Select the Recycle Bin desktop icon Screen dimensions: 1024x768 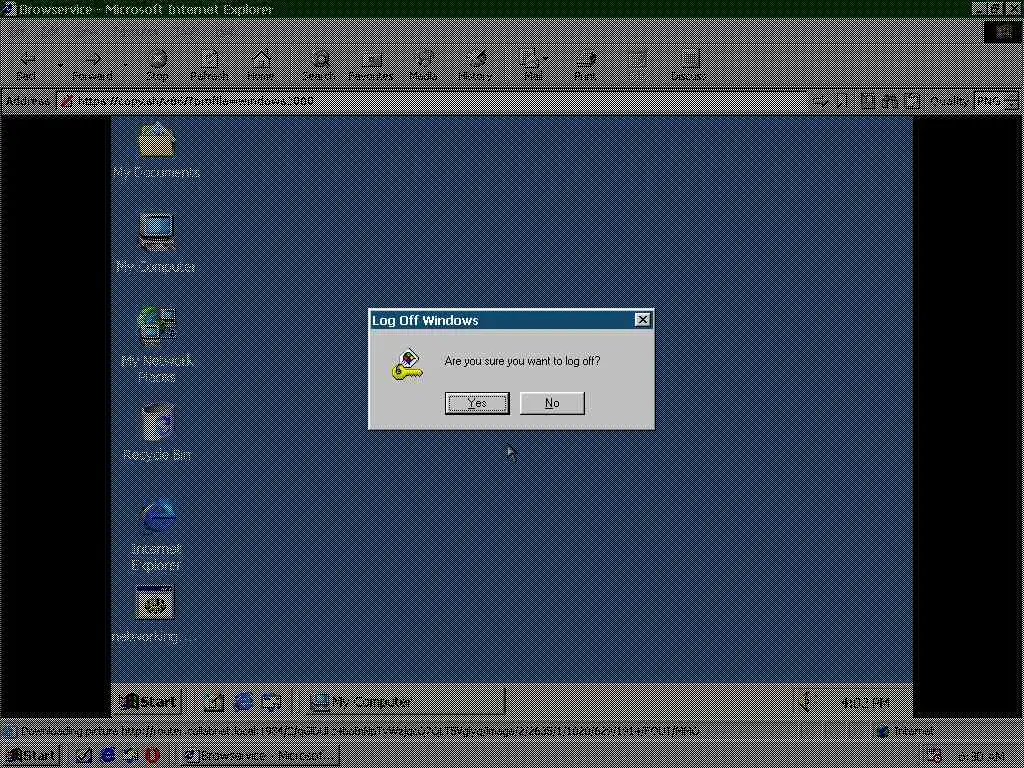[157, 432]
